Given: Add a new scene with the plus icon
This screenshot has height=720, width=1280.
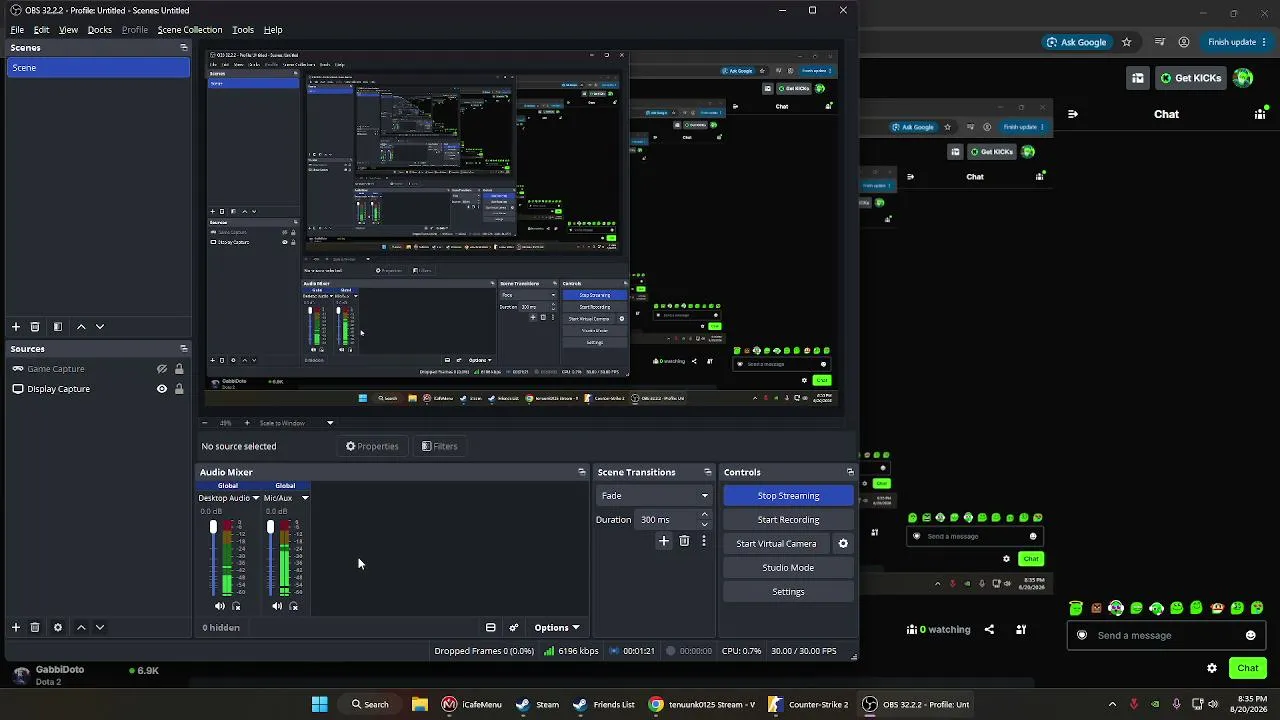Looking at the screenshot, I should pyautogui.click(x=16, y=327).
